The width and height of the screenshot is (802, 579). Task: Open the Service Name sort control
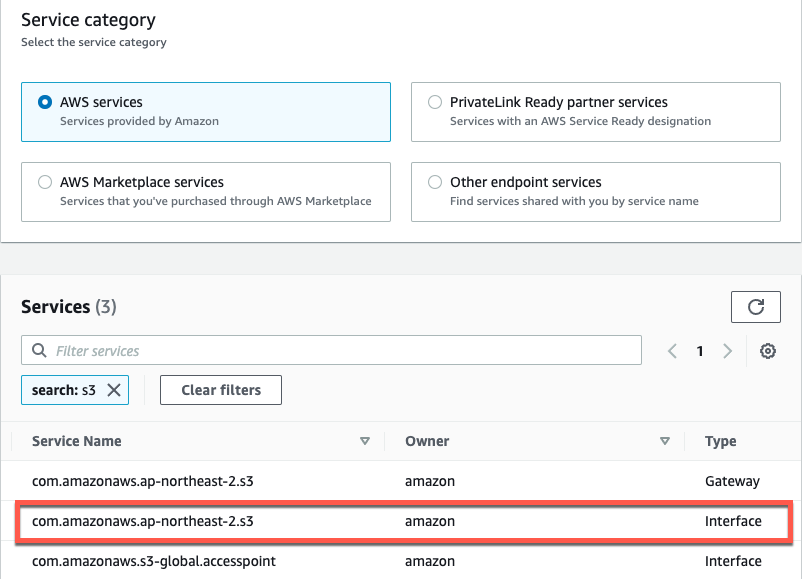point(365,440)
